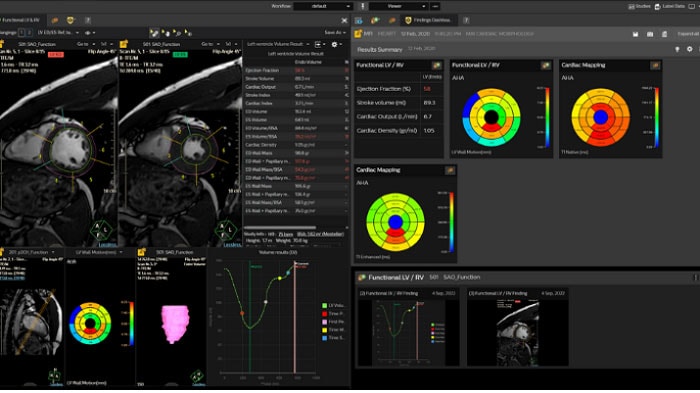700x393 pixels.
Task: Click the Localizers link in the first viewport
Action: (x=107, y=245)
